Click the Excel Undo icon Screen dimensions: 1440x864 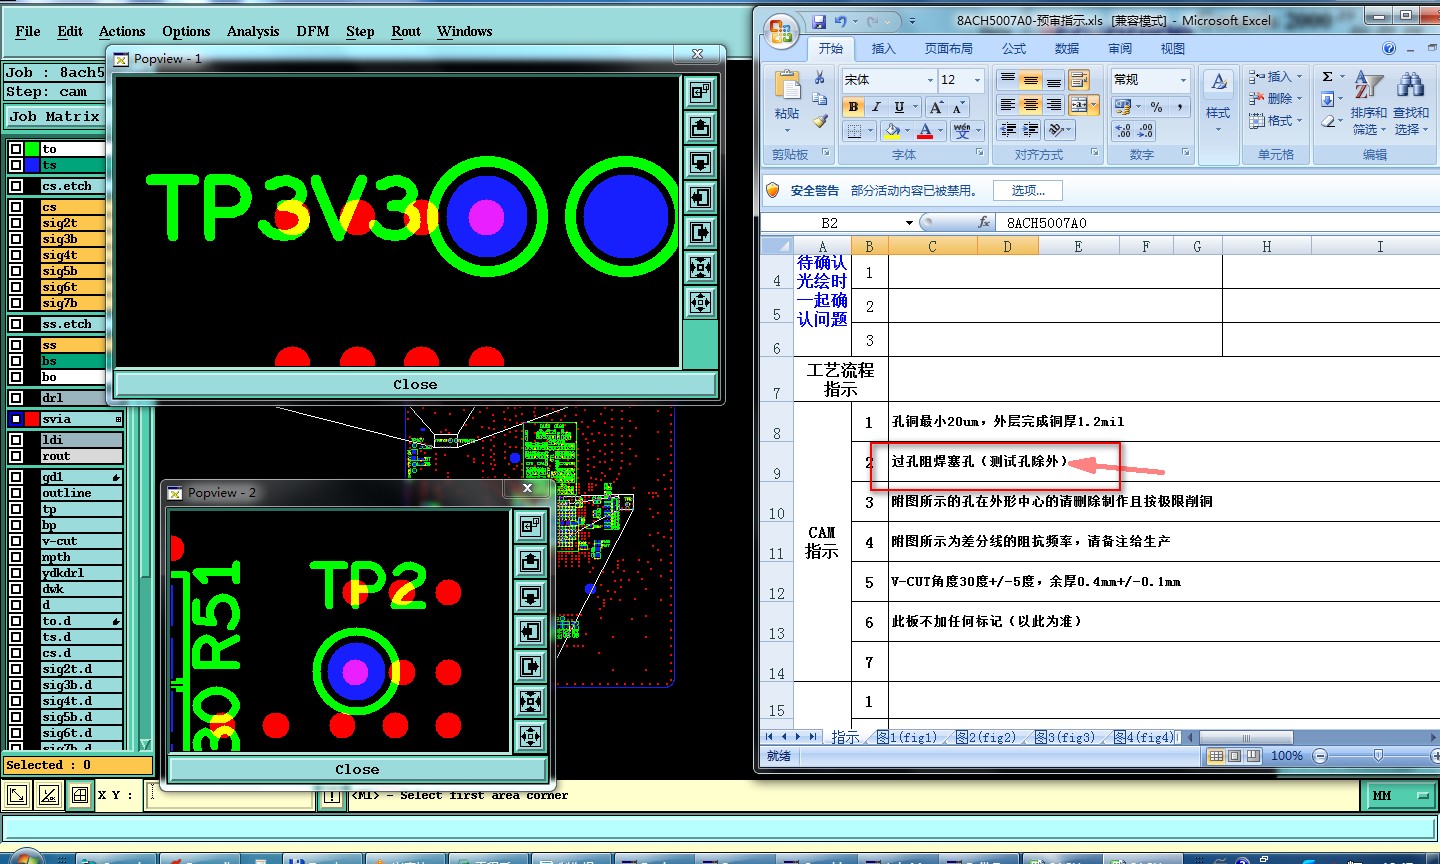point(840,21)
